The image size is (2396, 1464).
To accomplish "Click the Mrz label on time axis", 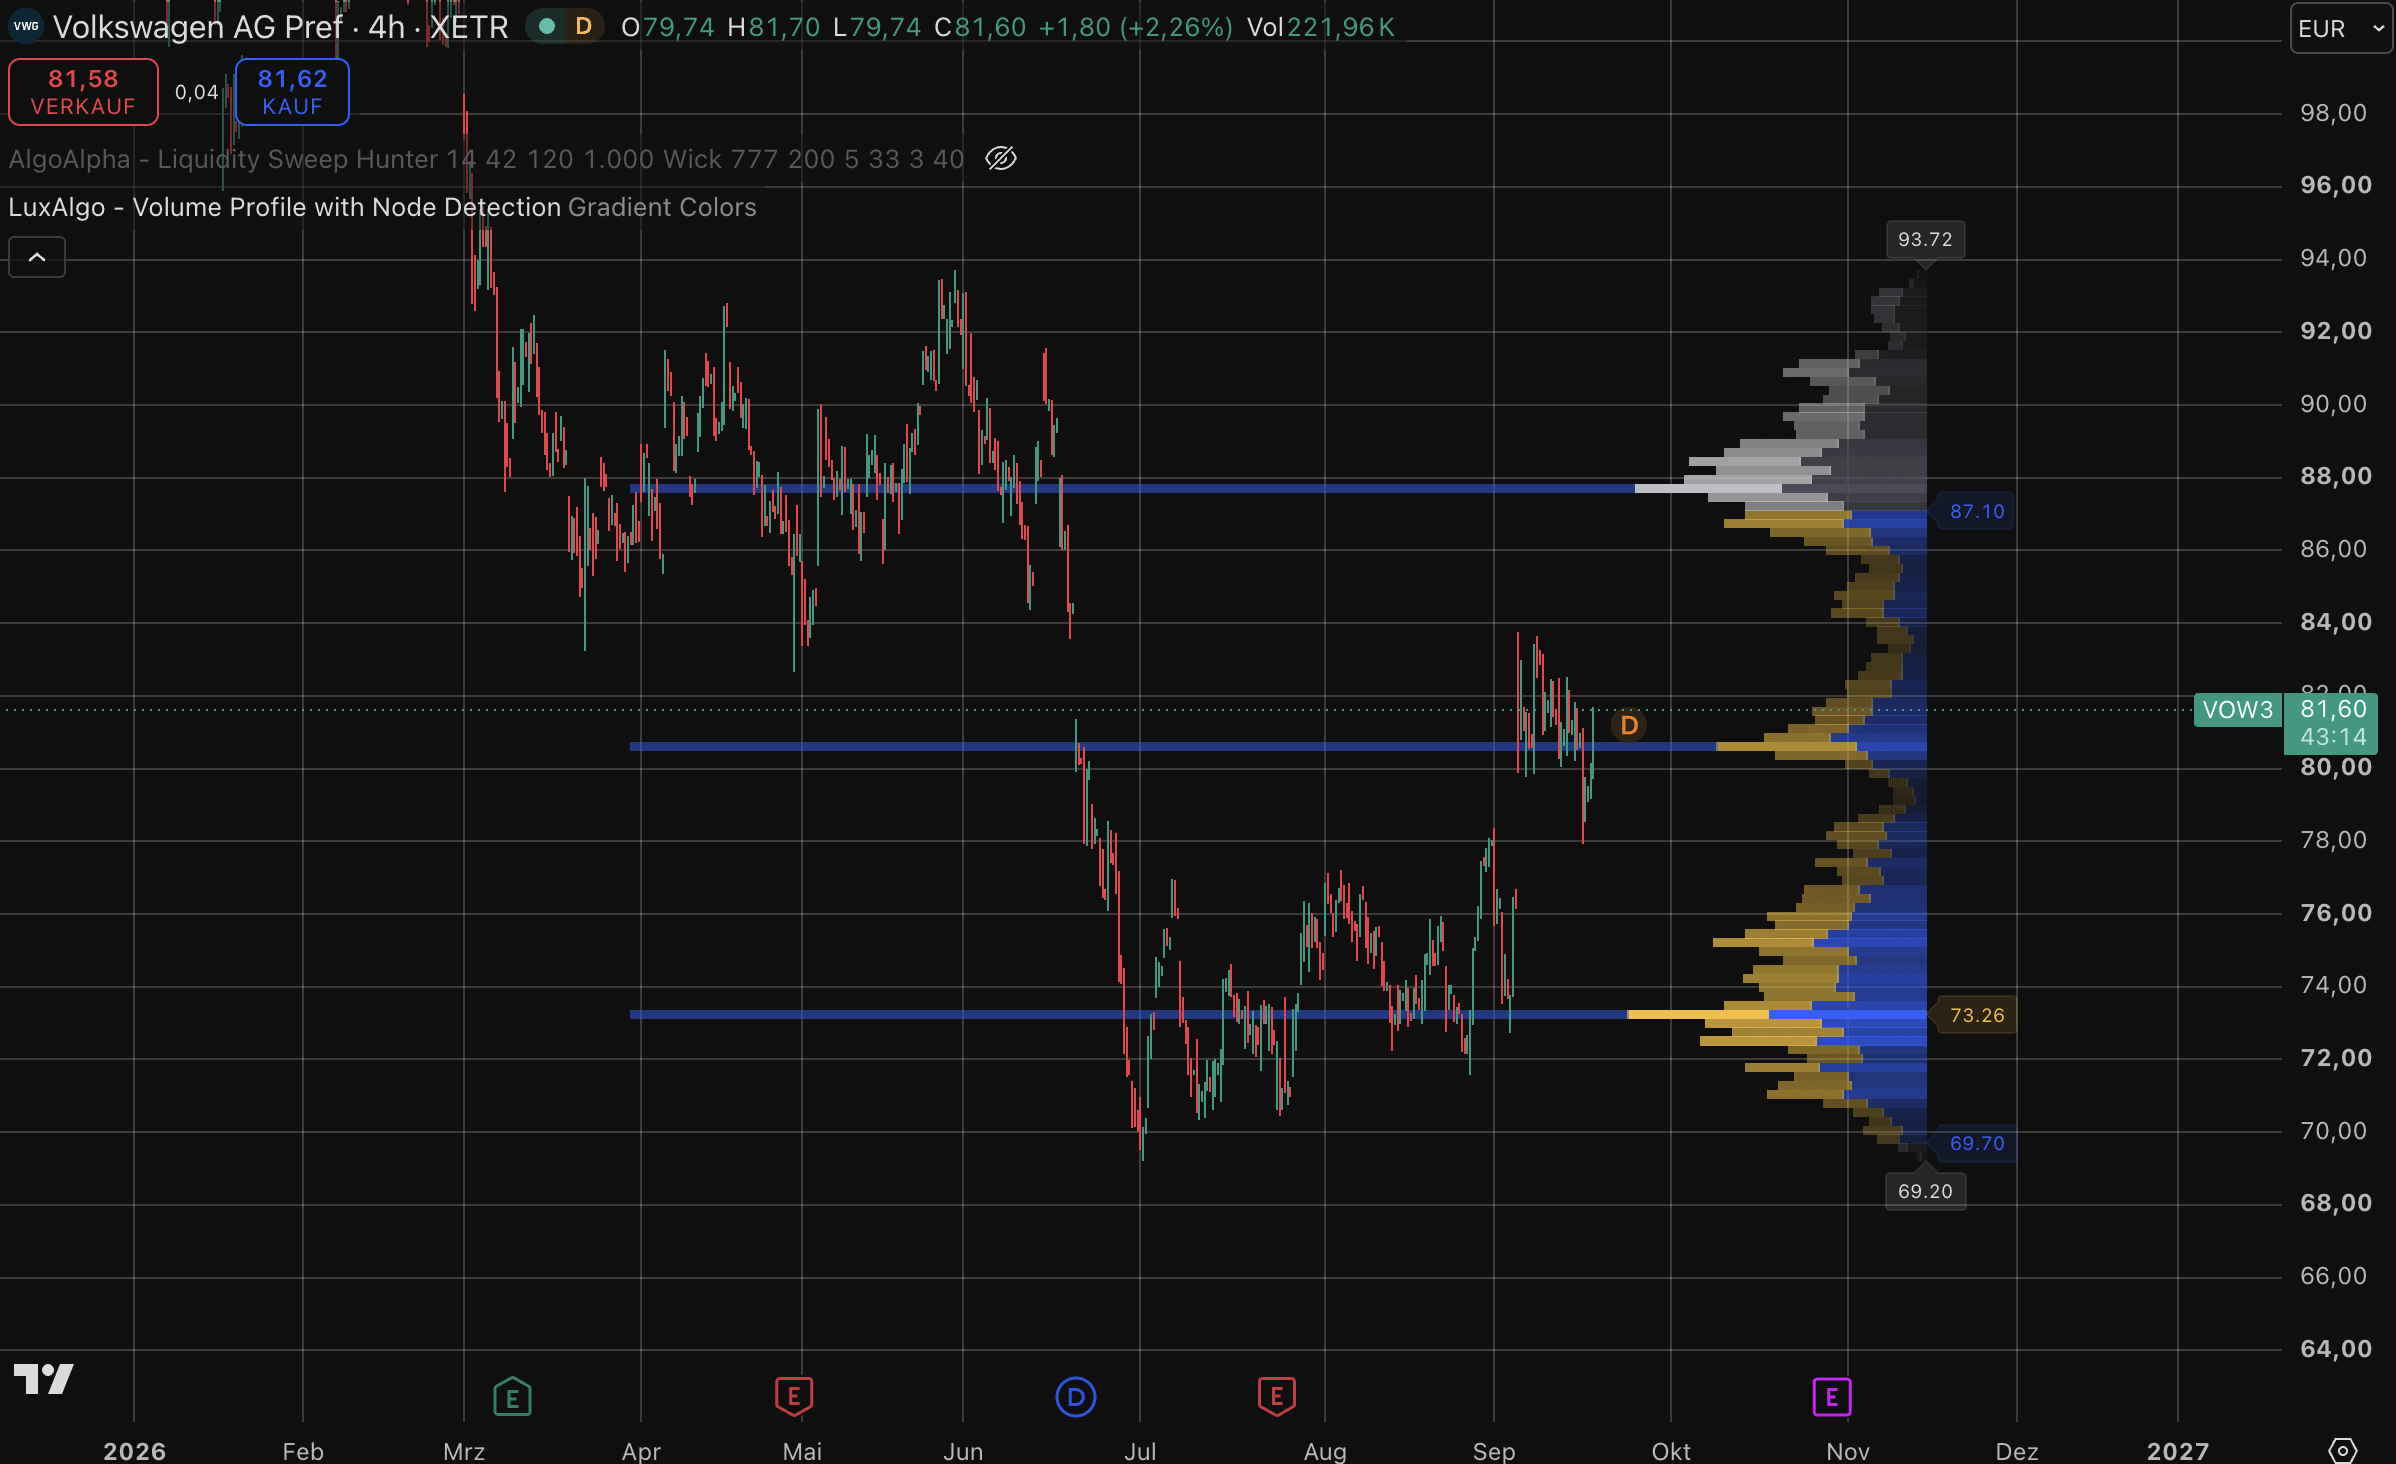I will (x=464, y=1451).
